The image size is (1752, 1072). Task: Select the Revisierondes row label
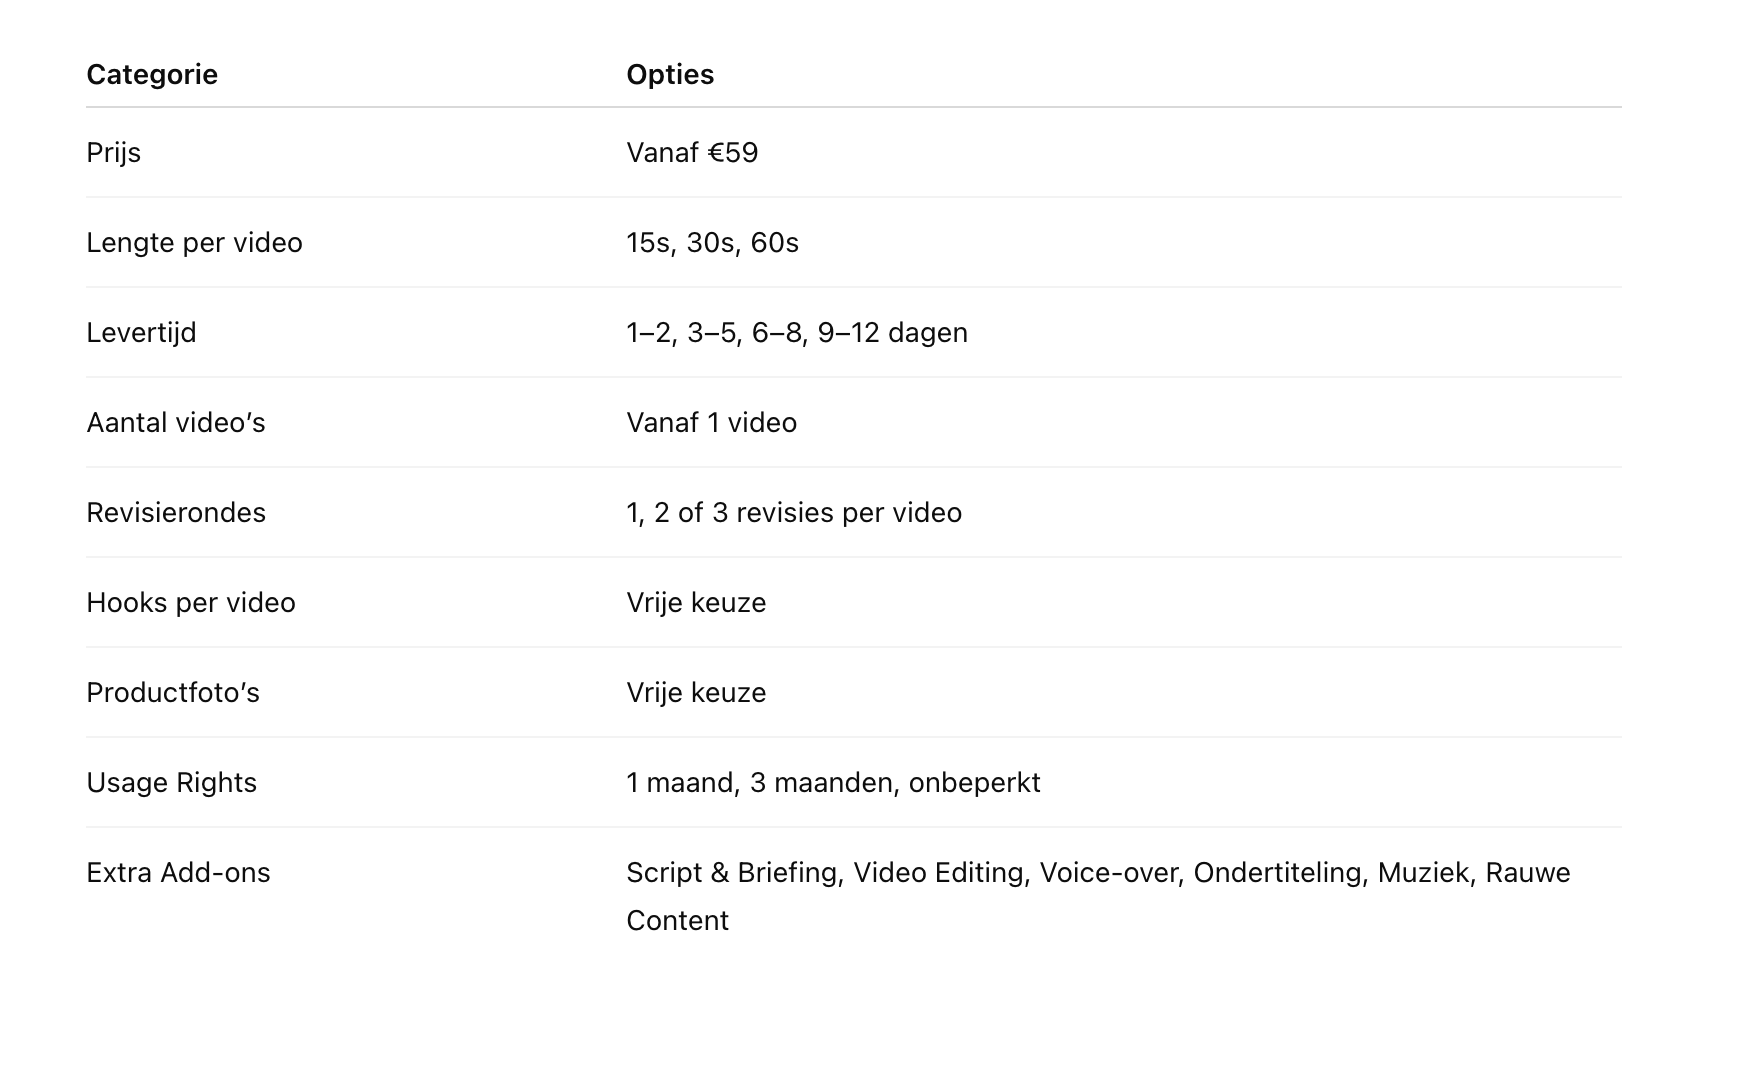(176, 513)
